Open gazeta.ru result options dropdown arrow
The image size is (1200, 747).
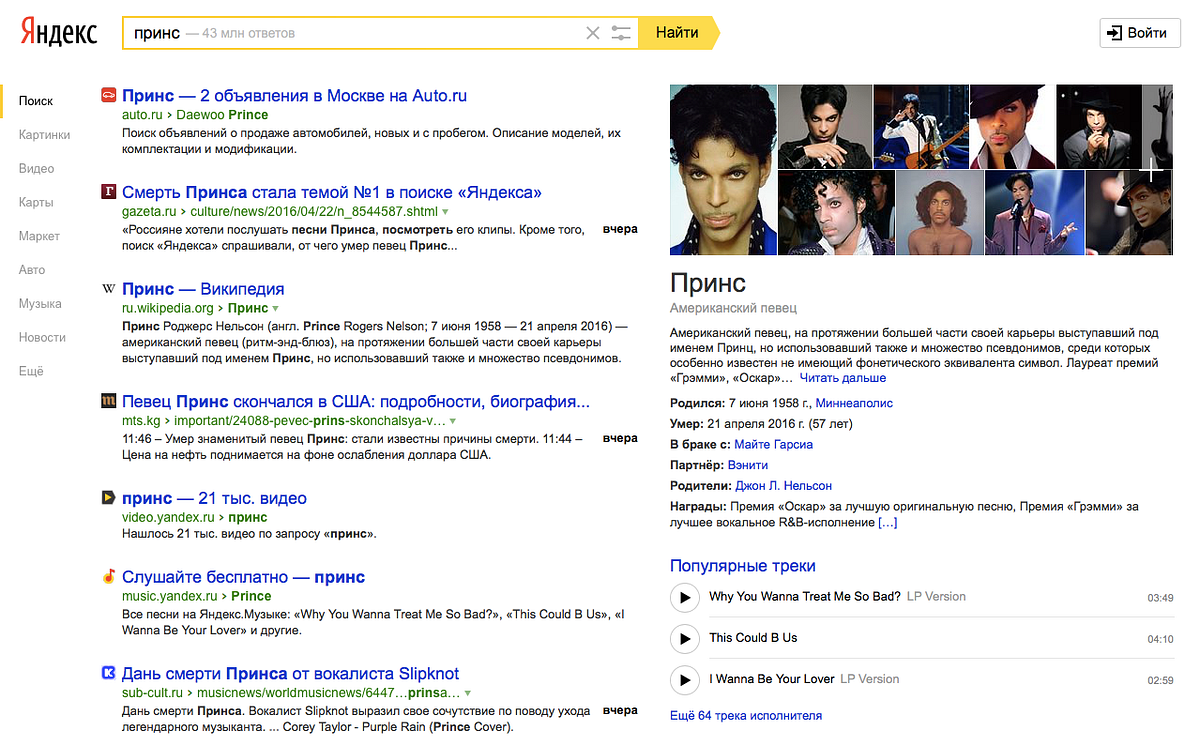pyautogui.click(x=446, y=212)
